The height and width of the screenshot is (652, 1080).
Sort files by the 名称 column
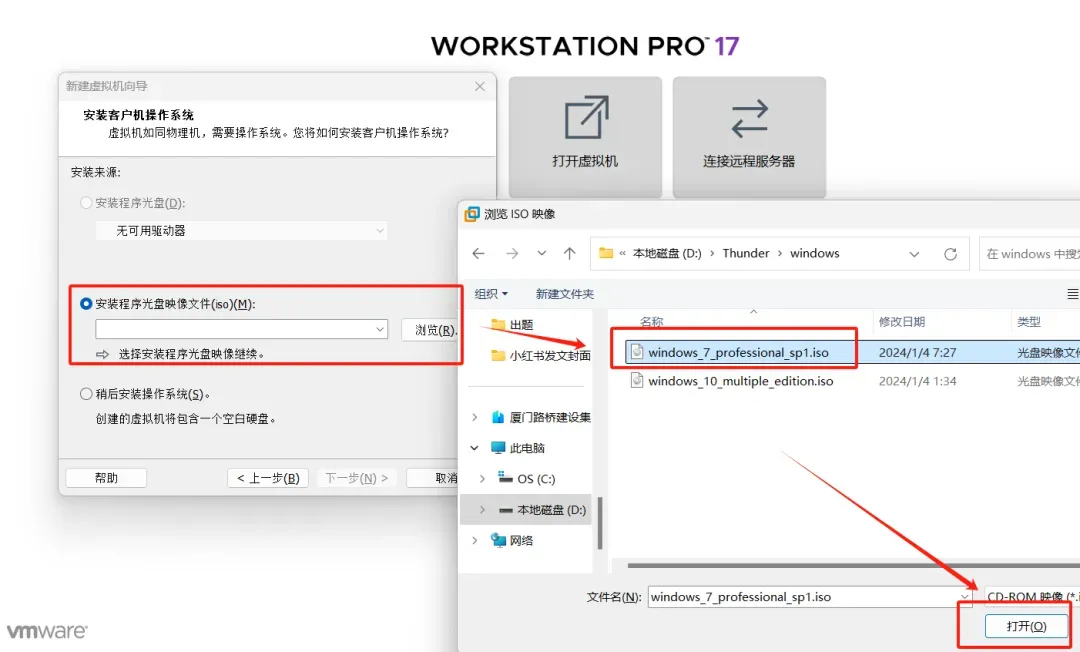coord(652,322)
